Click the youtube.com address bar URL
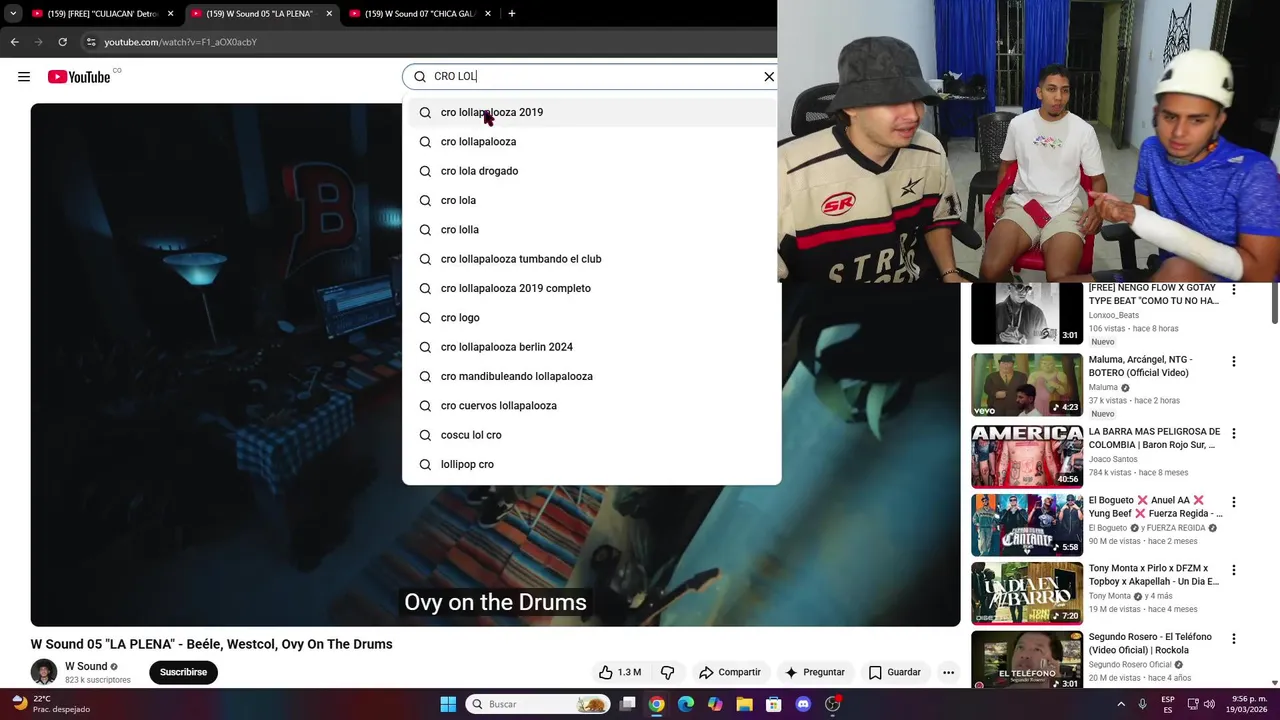Screen dimensions: 1280x720 181,42
